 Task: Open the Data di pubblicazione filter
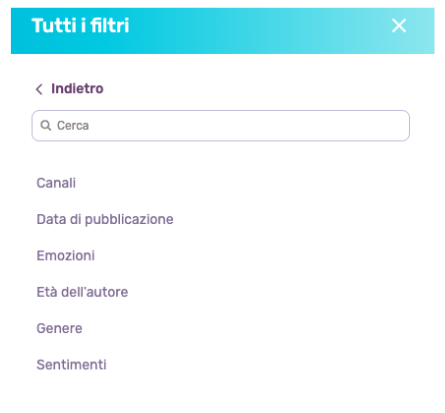[105, 219]
